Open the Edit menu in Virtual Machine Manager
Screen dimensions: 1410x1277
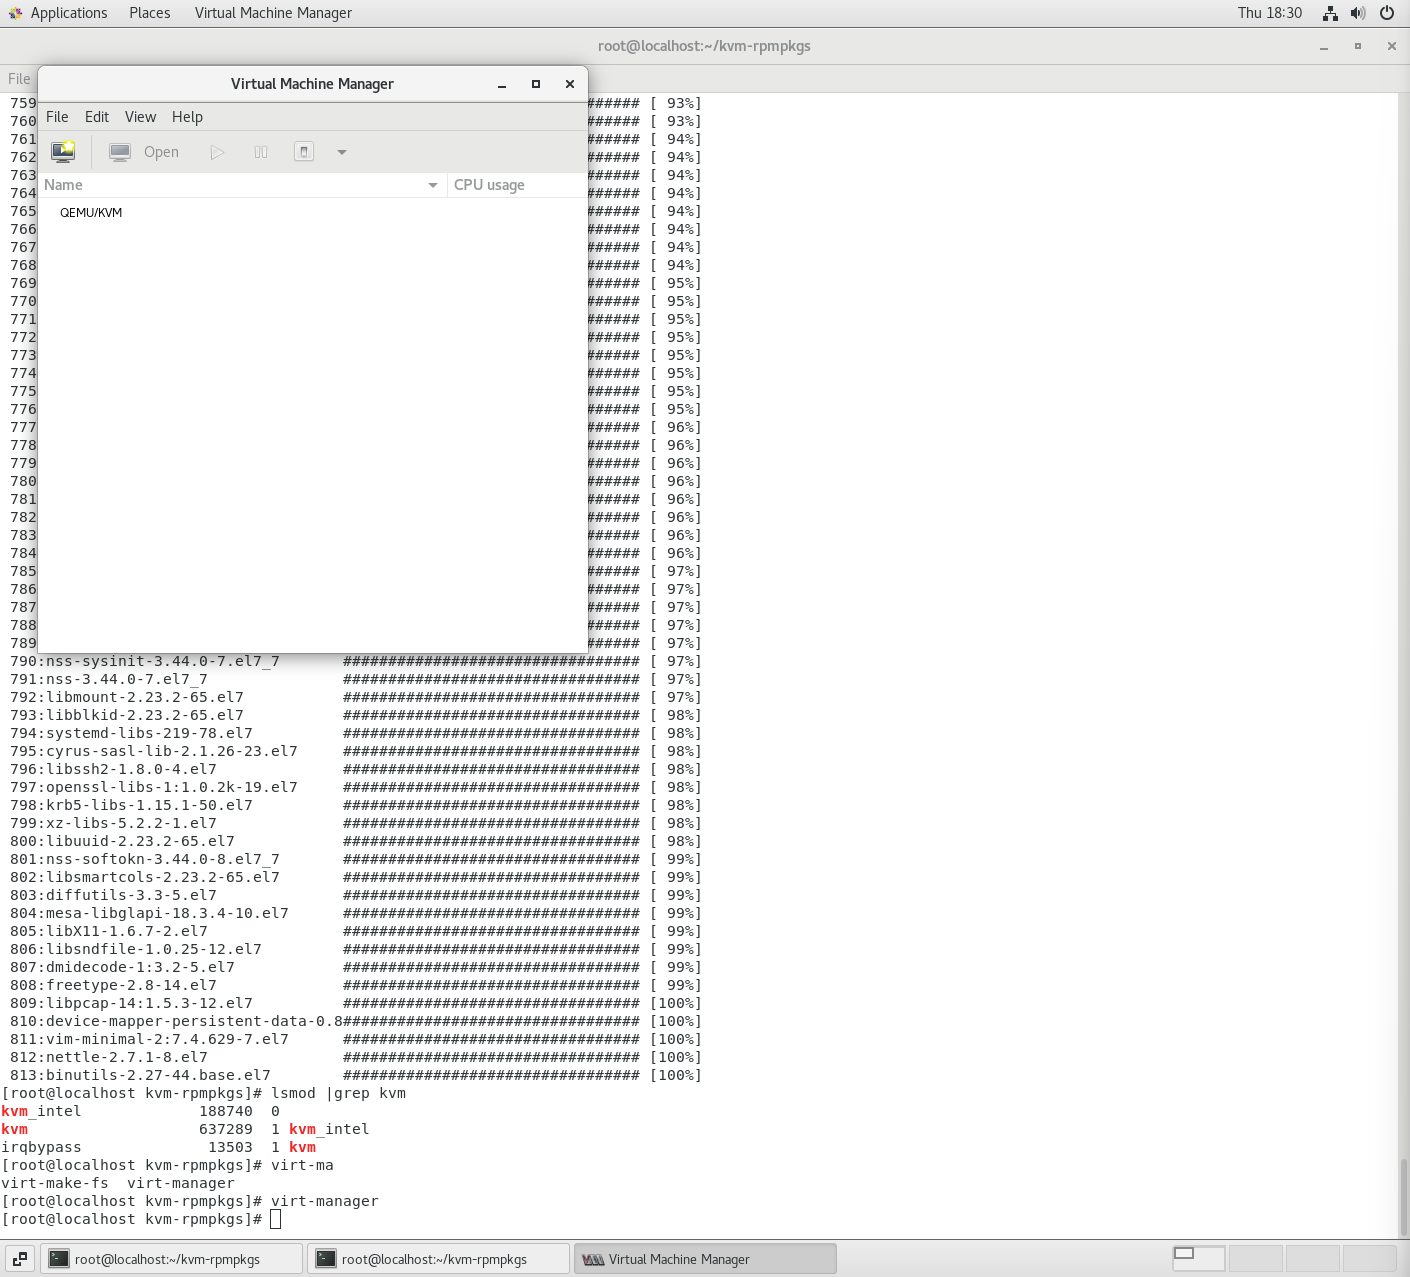tap(97, 117)
